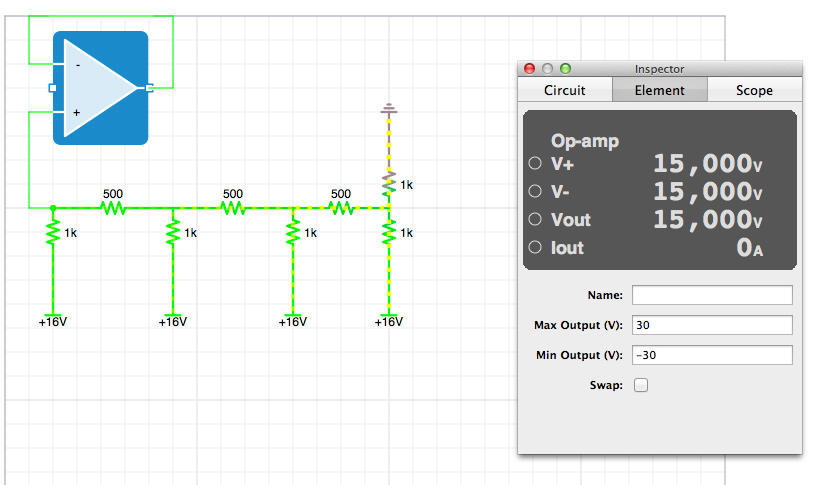Select the leftmost +16V voltage source

click(53, 321)
